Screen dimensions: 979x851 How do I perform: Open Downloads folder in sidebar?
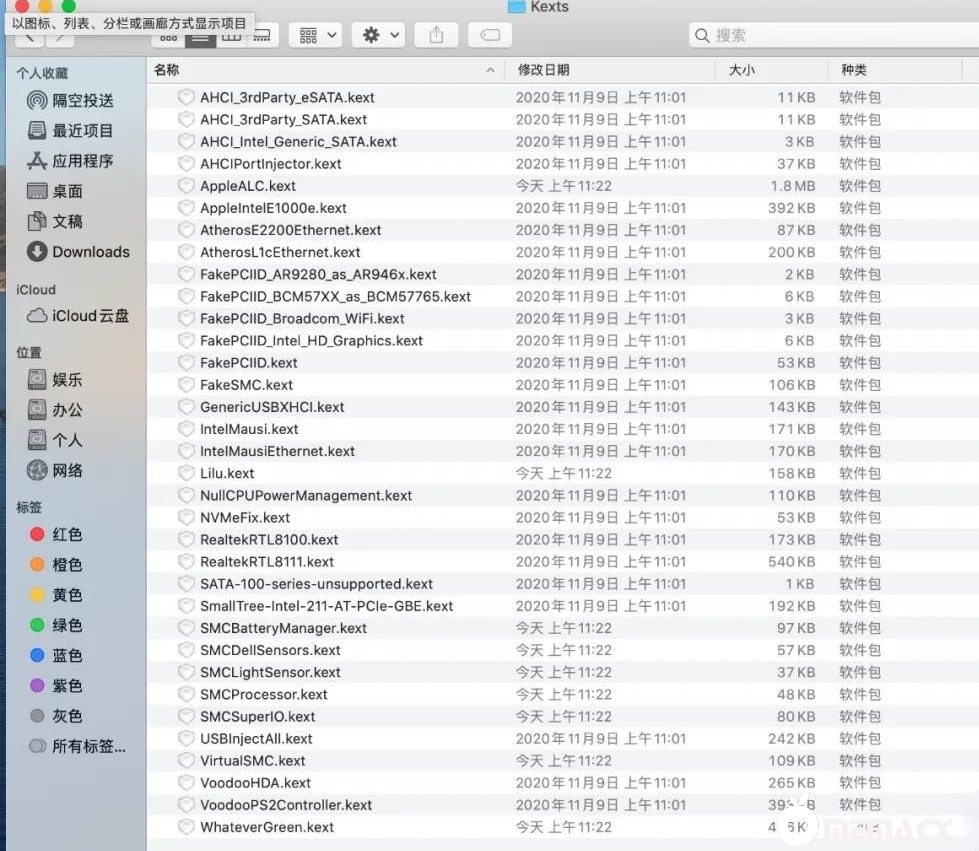click(90, 252)
